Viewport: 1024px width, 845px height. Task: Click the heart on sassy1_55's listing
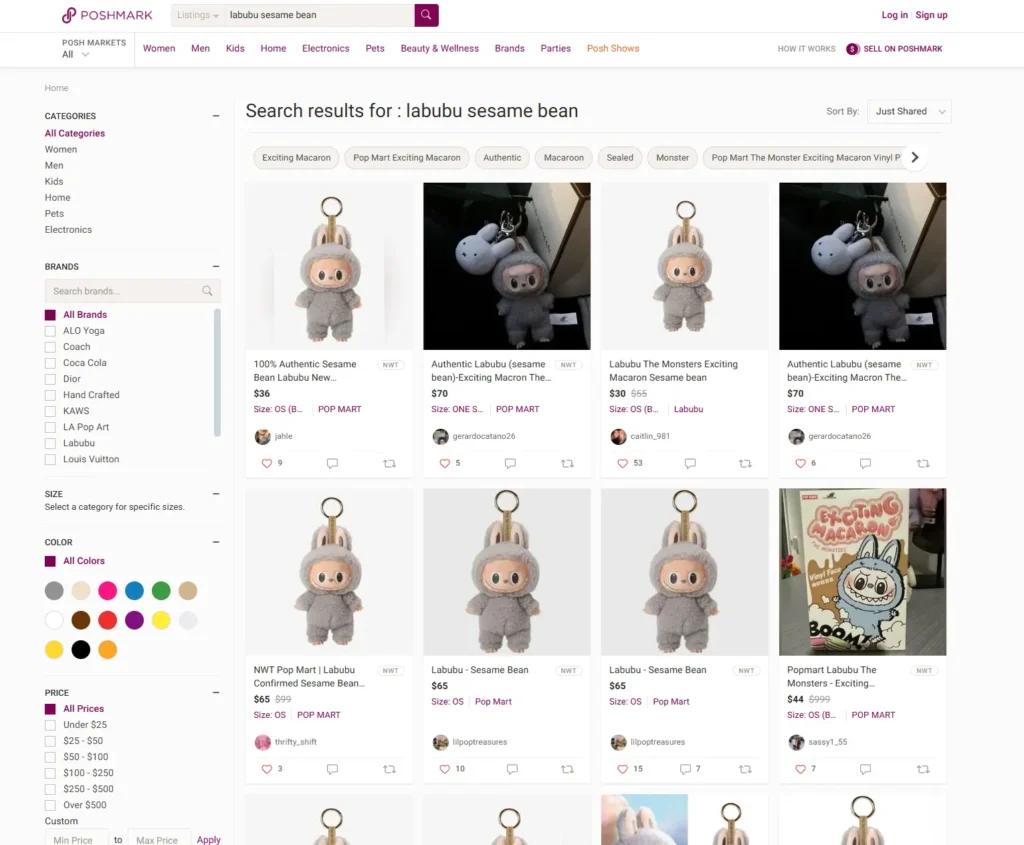pyautogui.click(x=800, y=769)
